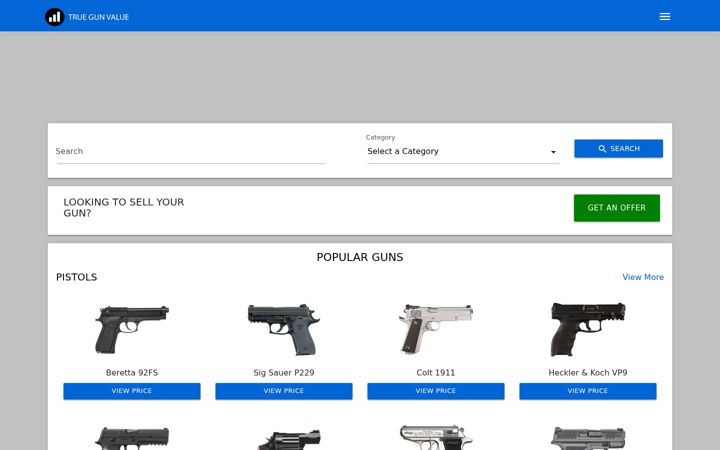
Task: Open the Select a Category dropdown
Action: click(x=463, y=151)
